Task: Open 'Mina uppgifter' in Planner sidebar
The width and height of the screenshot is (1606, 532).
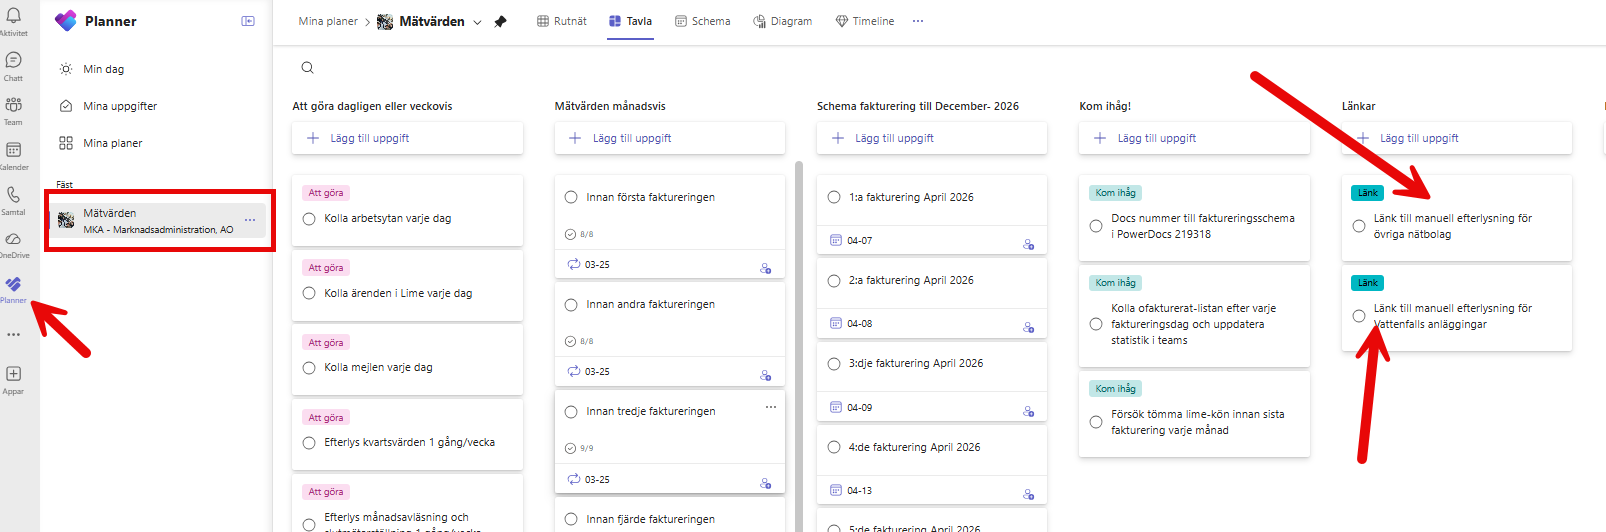Action: 120,106
